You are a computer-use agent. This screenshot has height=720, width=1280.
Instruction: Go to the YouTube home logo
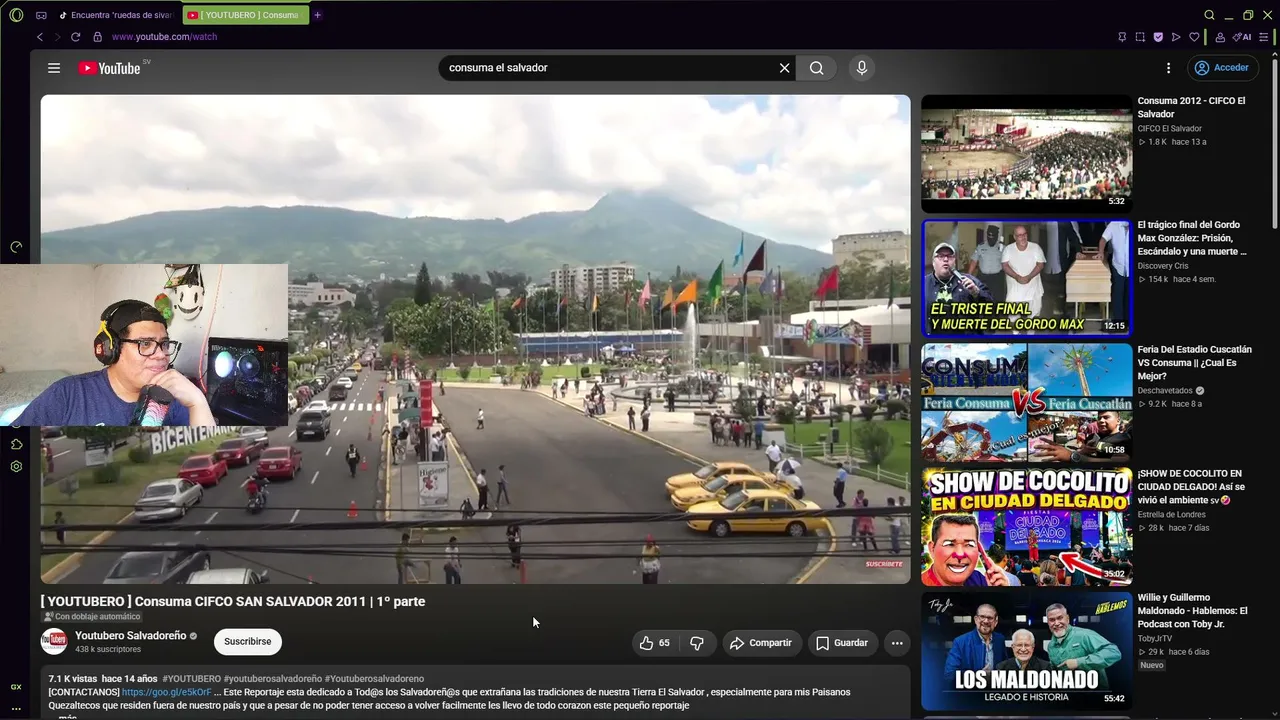point(110,68)
